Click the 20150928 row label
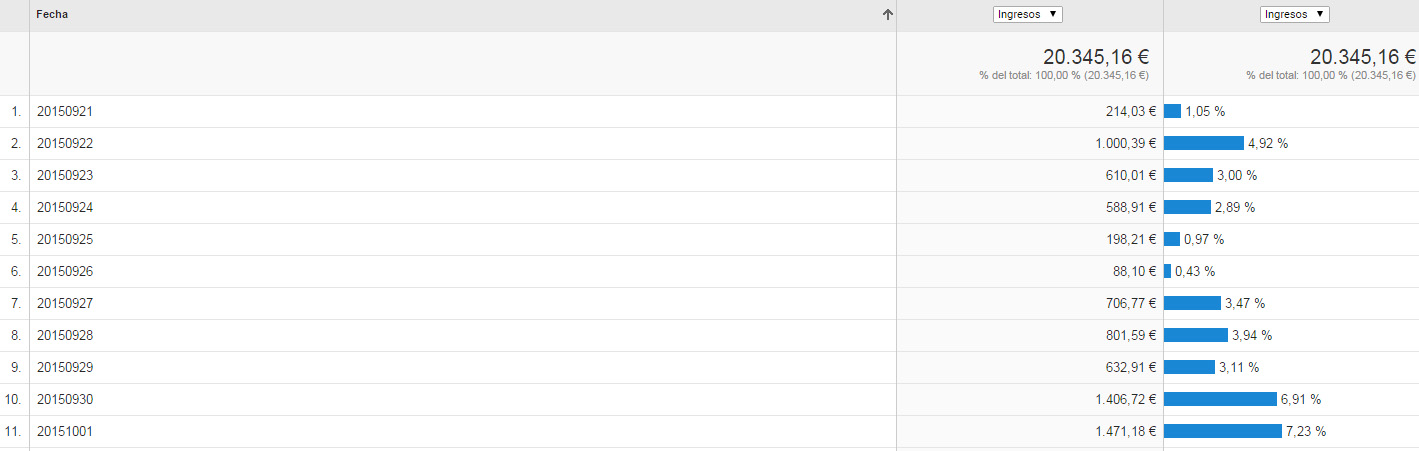This screenshot has width=1419, height=451. [x=65, y=336]
